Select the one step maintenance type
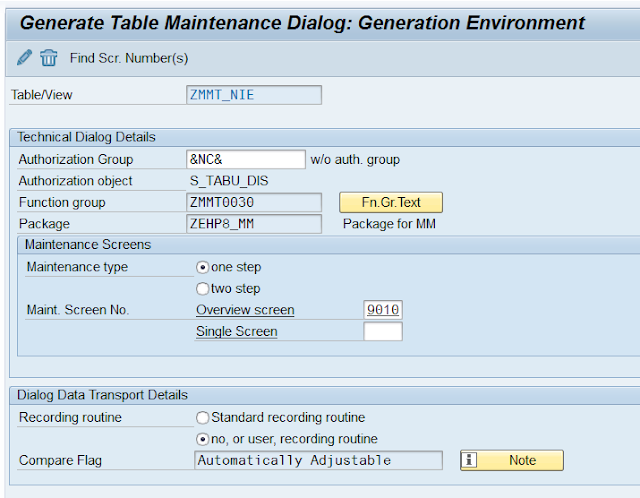The image size is (640, 498). click(202, 267)
